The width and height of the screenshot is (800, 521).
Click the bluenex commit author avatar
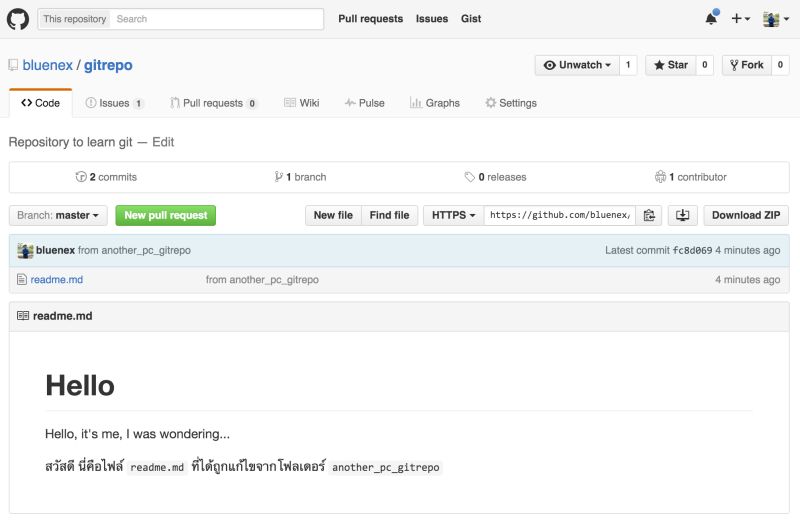[25, 251]
